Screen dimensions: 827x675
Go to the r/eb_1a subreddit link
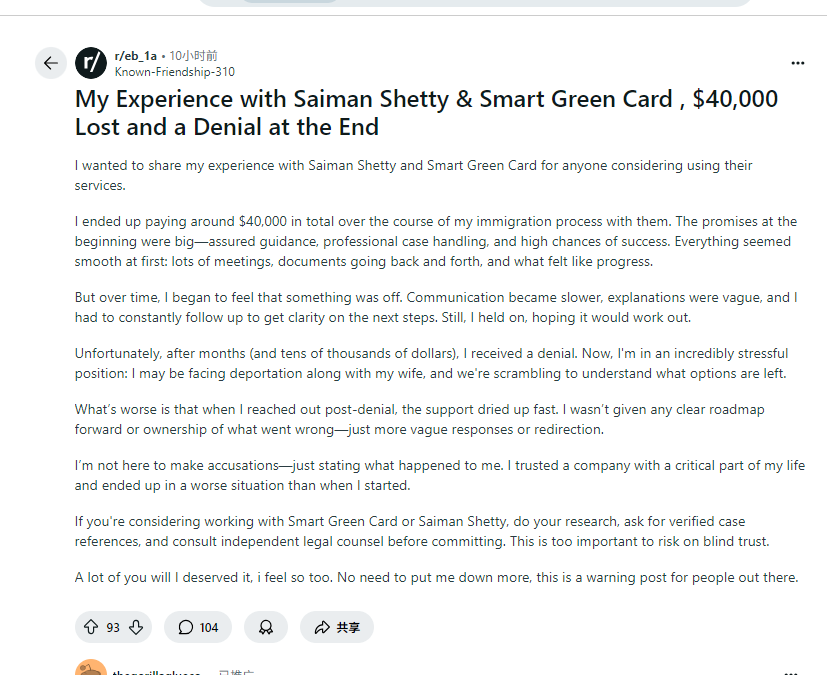coord(135,56)
